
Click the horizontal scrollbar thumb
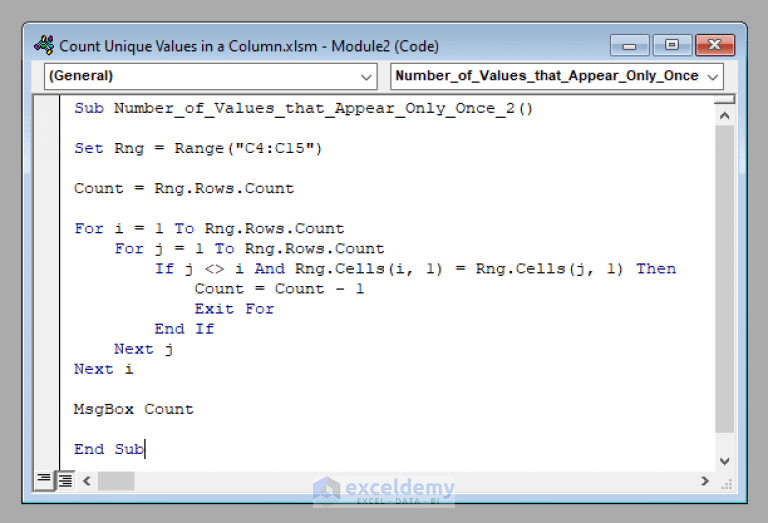[x=116, y=481]
